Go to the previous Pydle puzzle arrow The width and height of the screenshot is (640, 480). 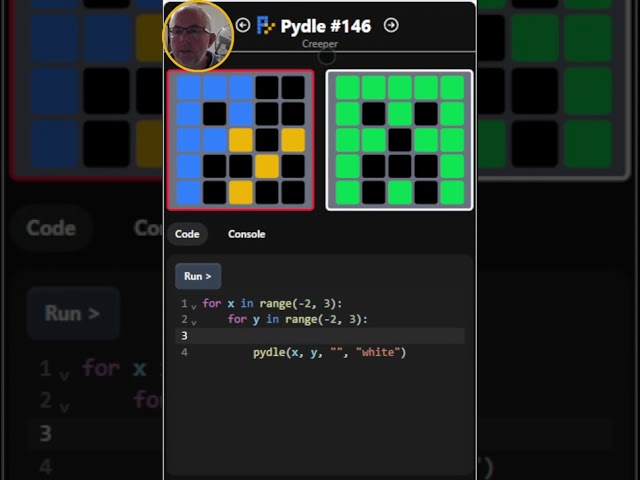coord(243,25)
